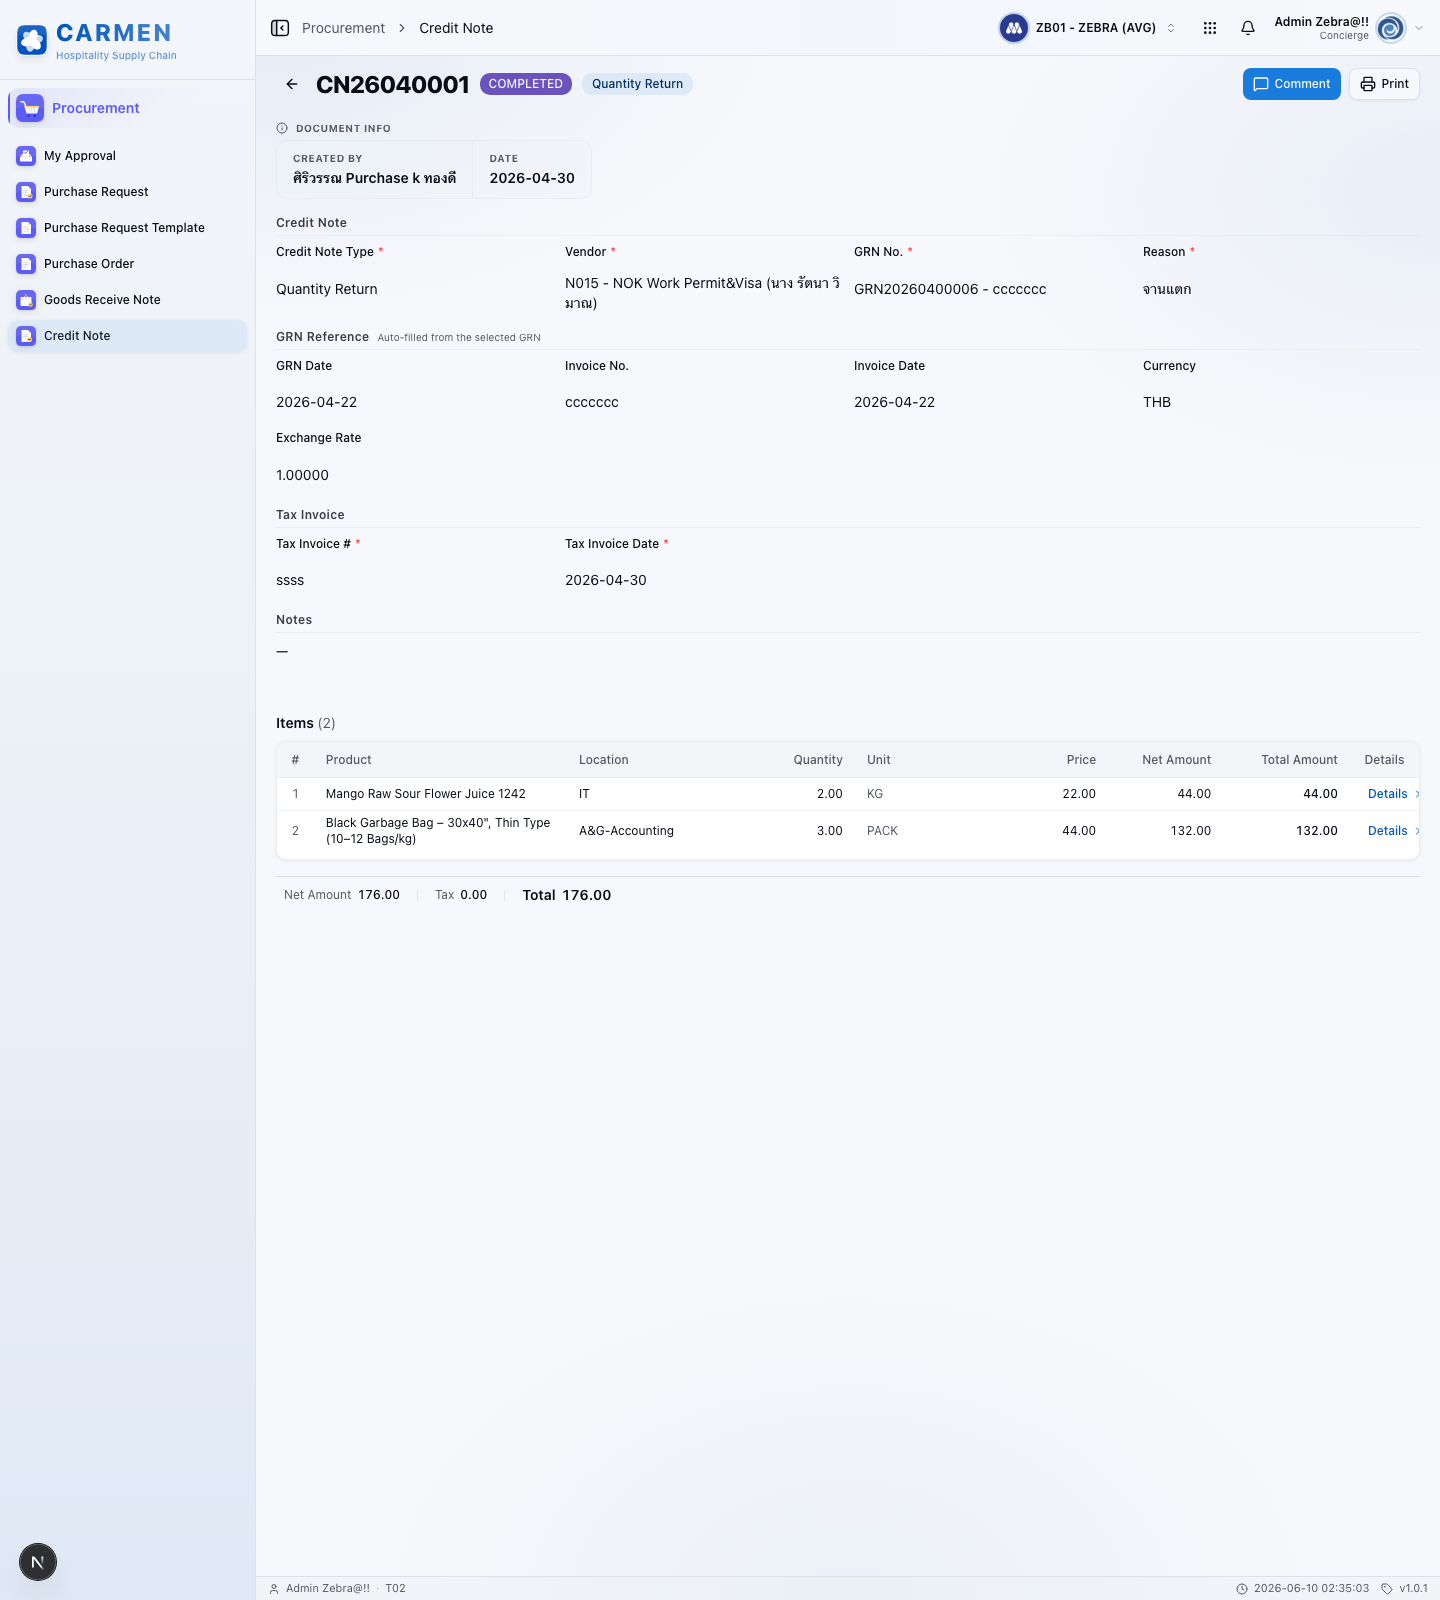Click document number CN26040001
This screenshot has height=1600, width=1440.
tap(393, 84)
